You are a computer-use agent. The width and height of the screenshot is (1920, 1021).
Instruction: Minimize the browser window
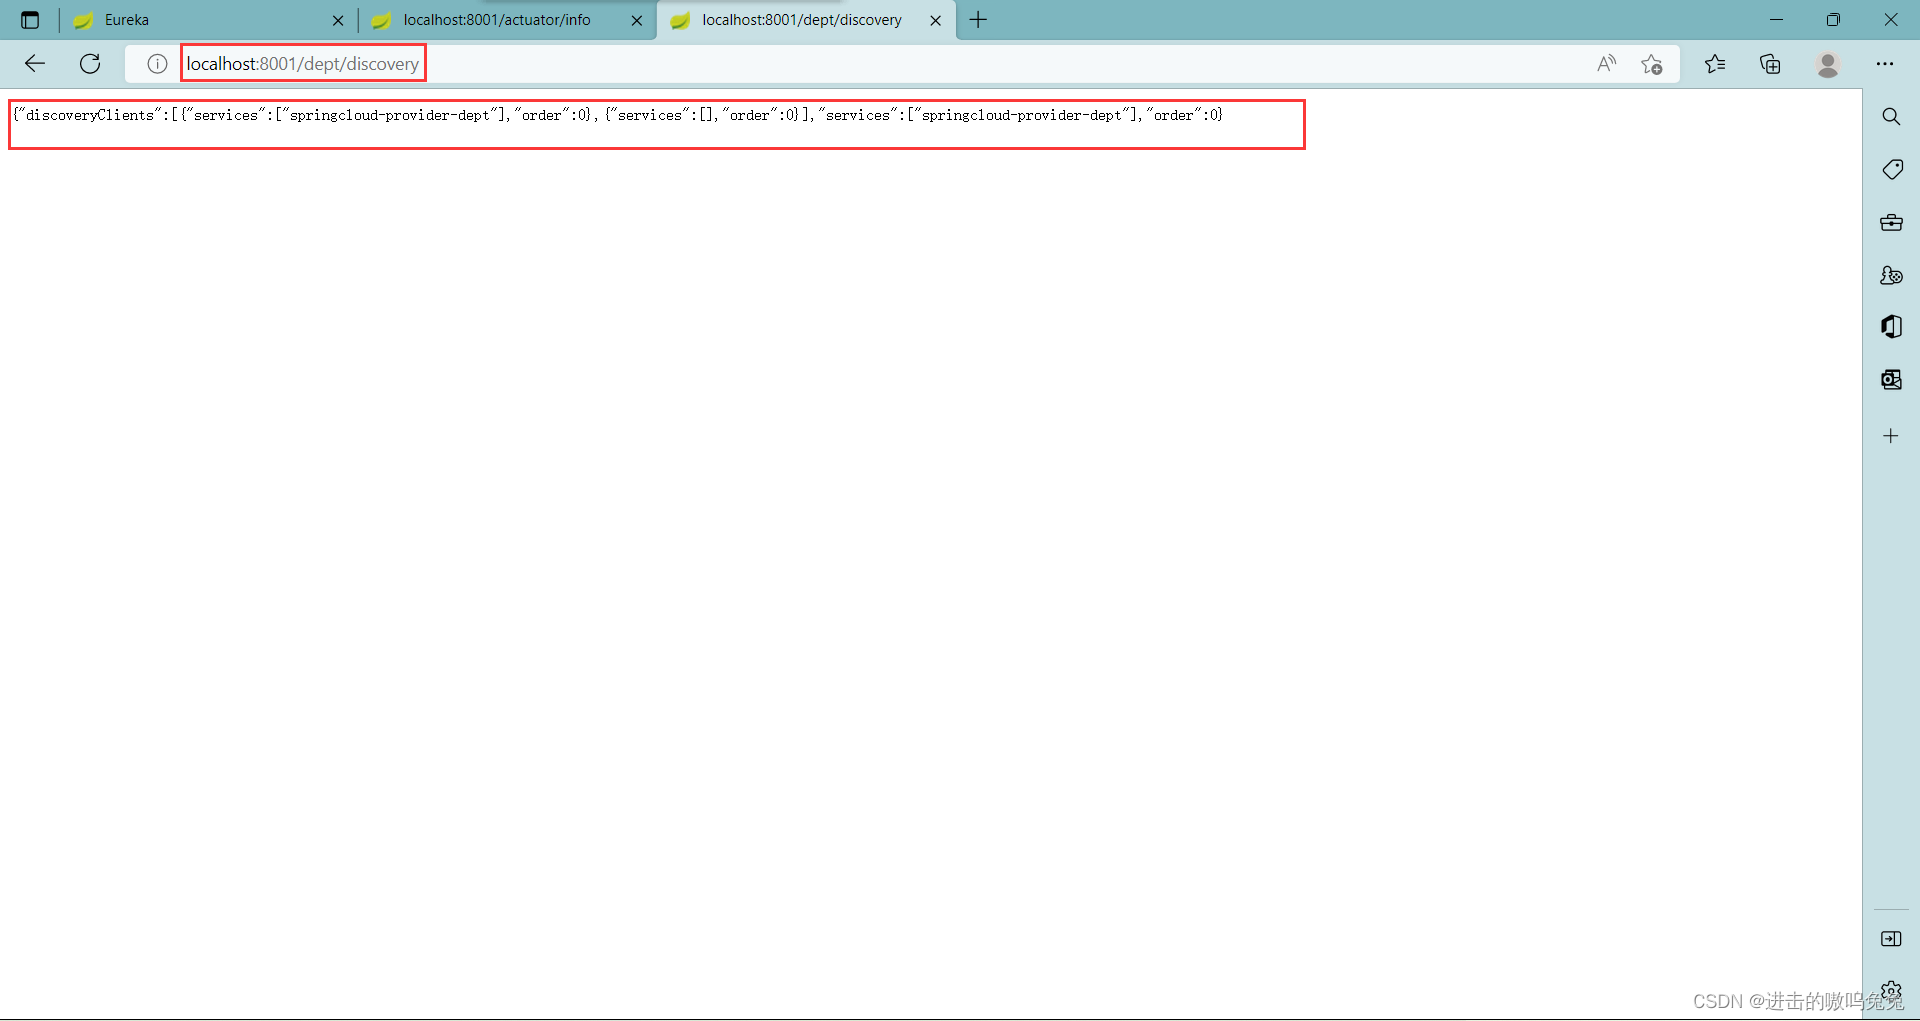tap(1776, 20)
